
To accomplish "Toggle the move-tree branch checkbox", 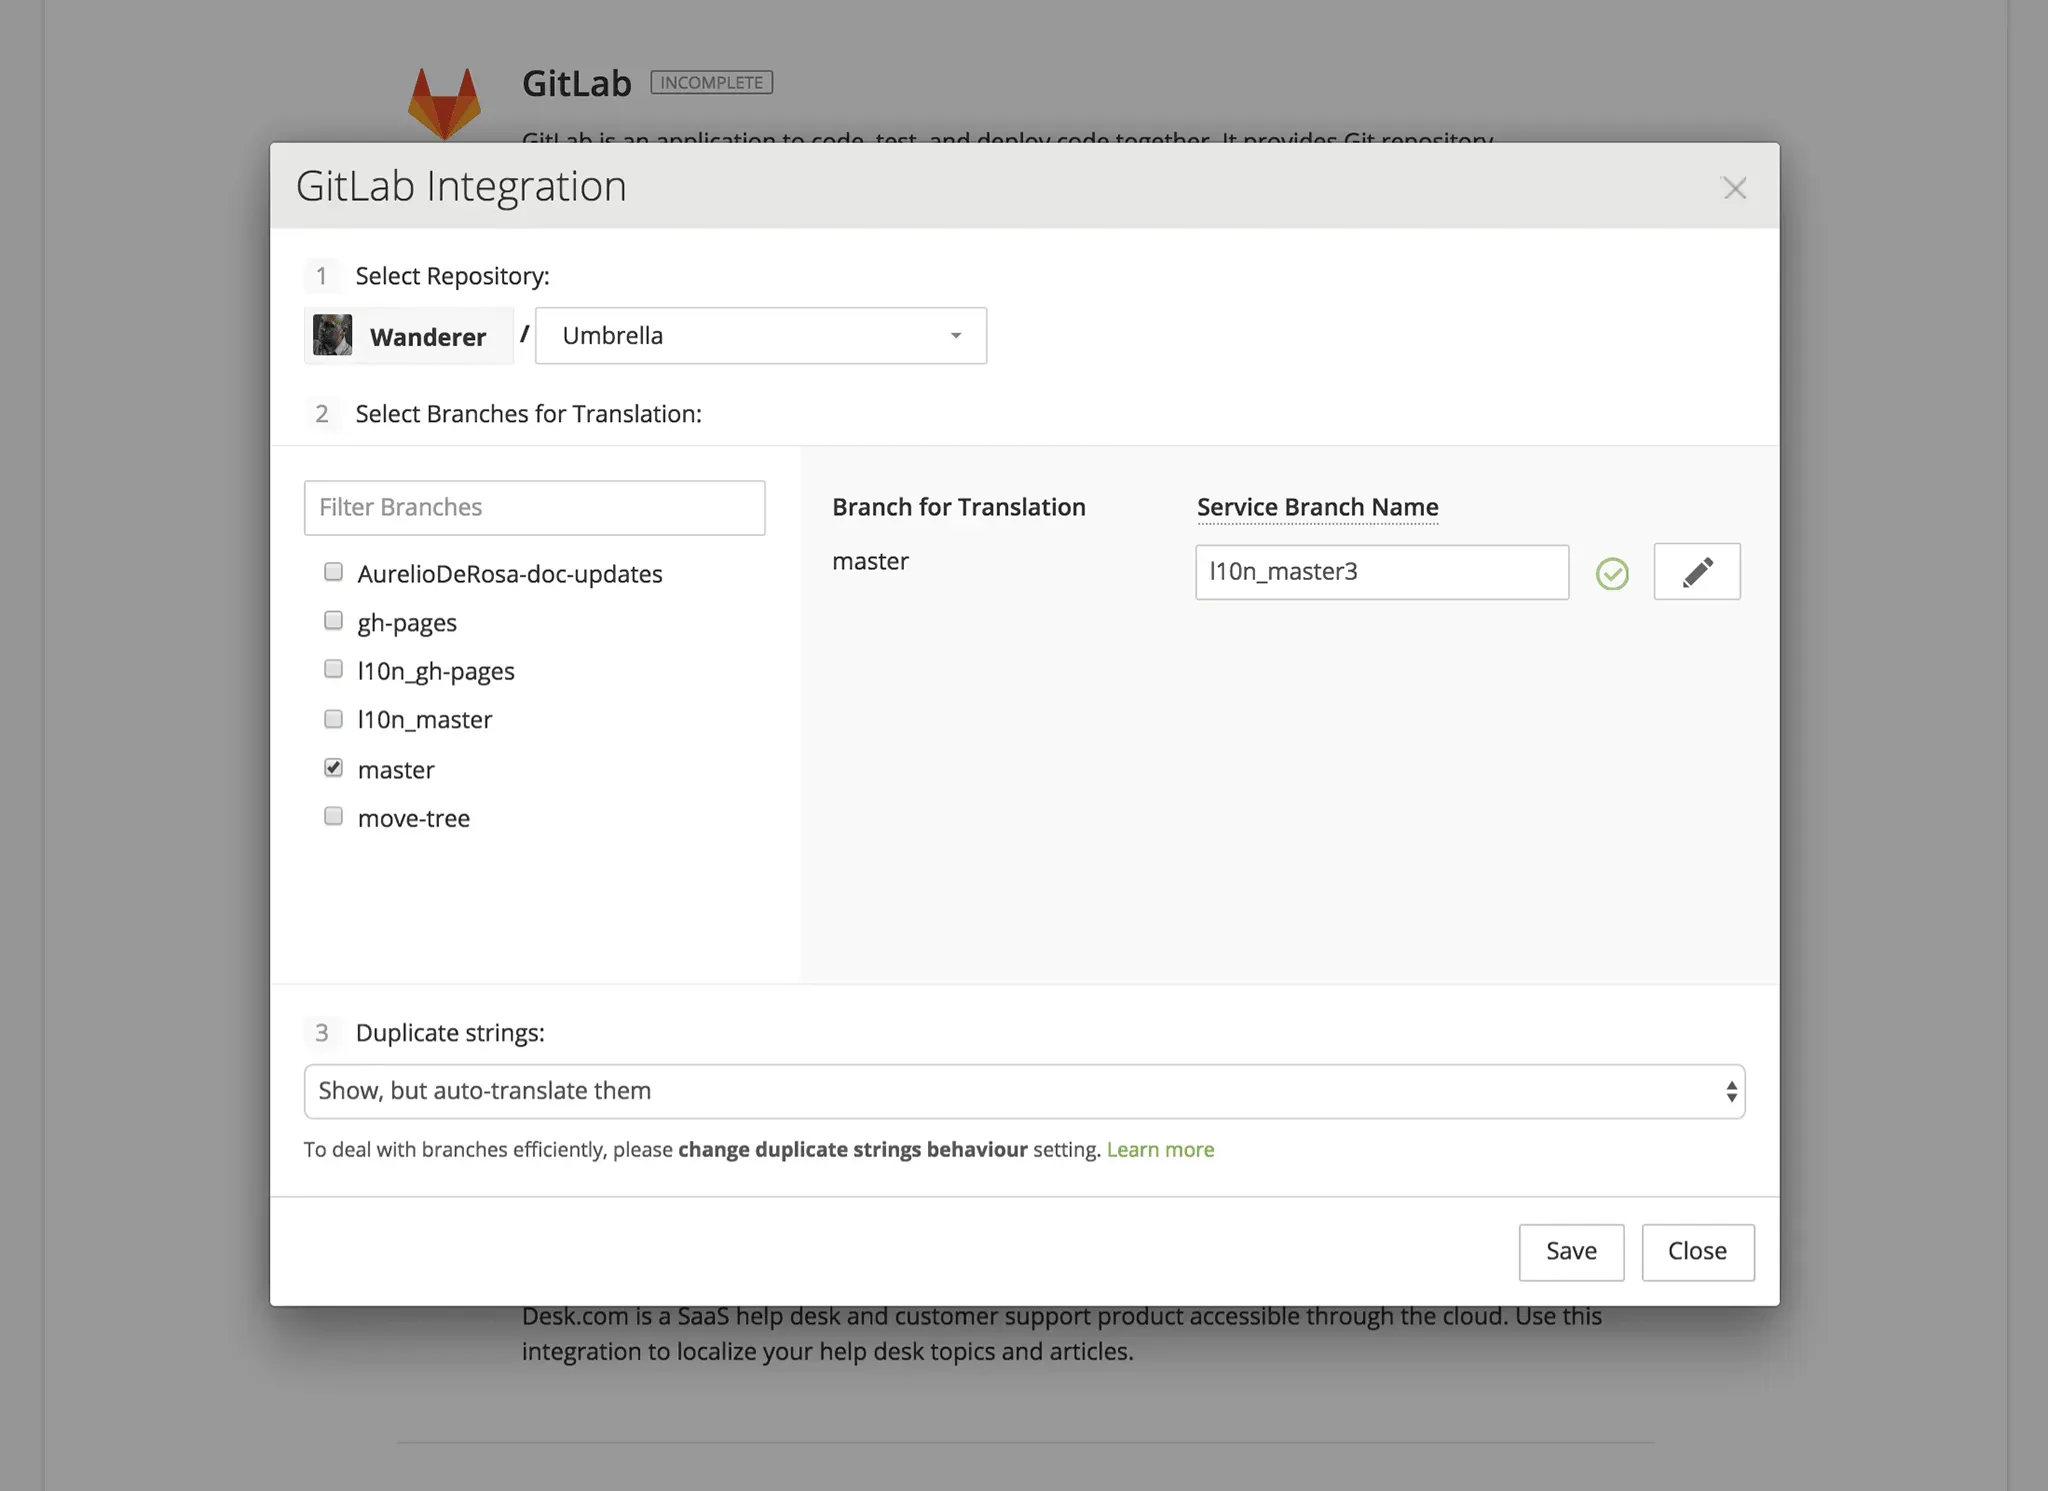I will [334, 816].
